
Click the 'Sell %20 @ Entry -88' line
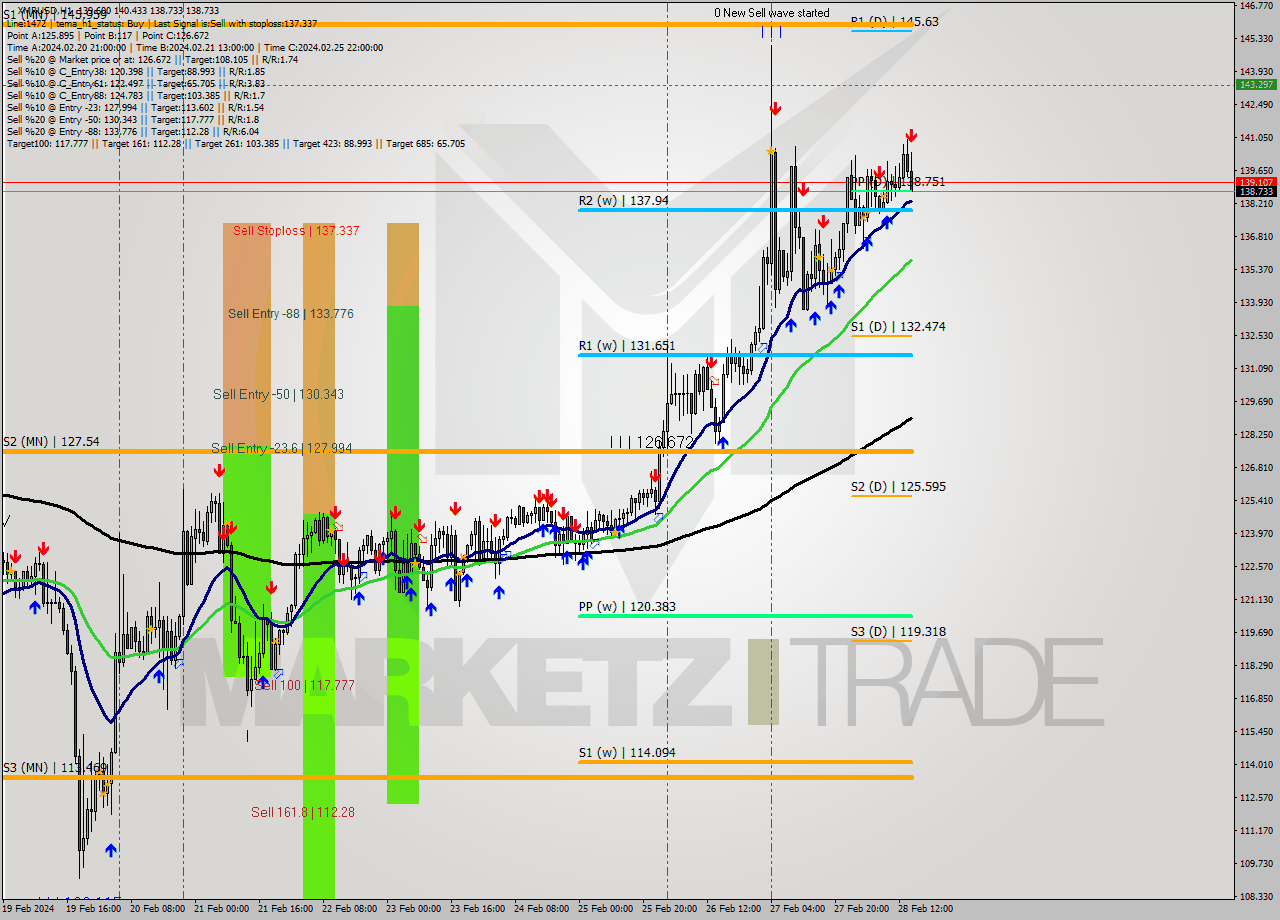[x=133, y=131]
